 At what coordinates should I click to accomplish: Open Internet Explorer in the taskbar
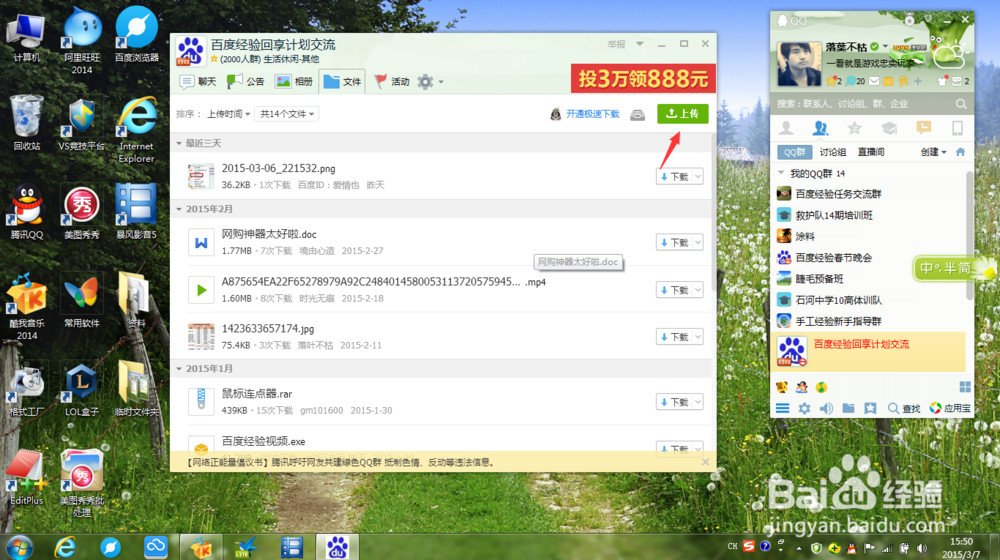[x=65, y=547]
